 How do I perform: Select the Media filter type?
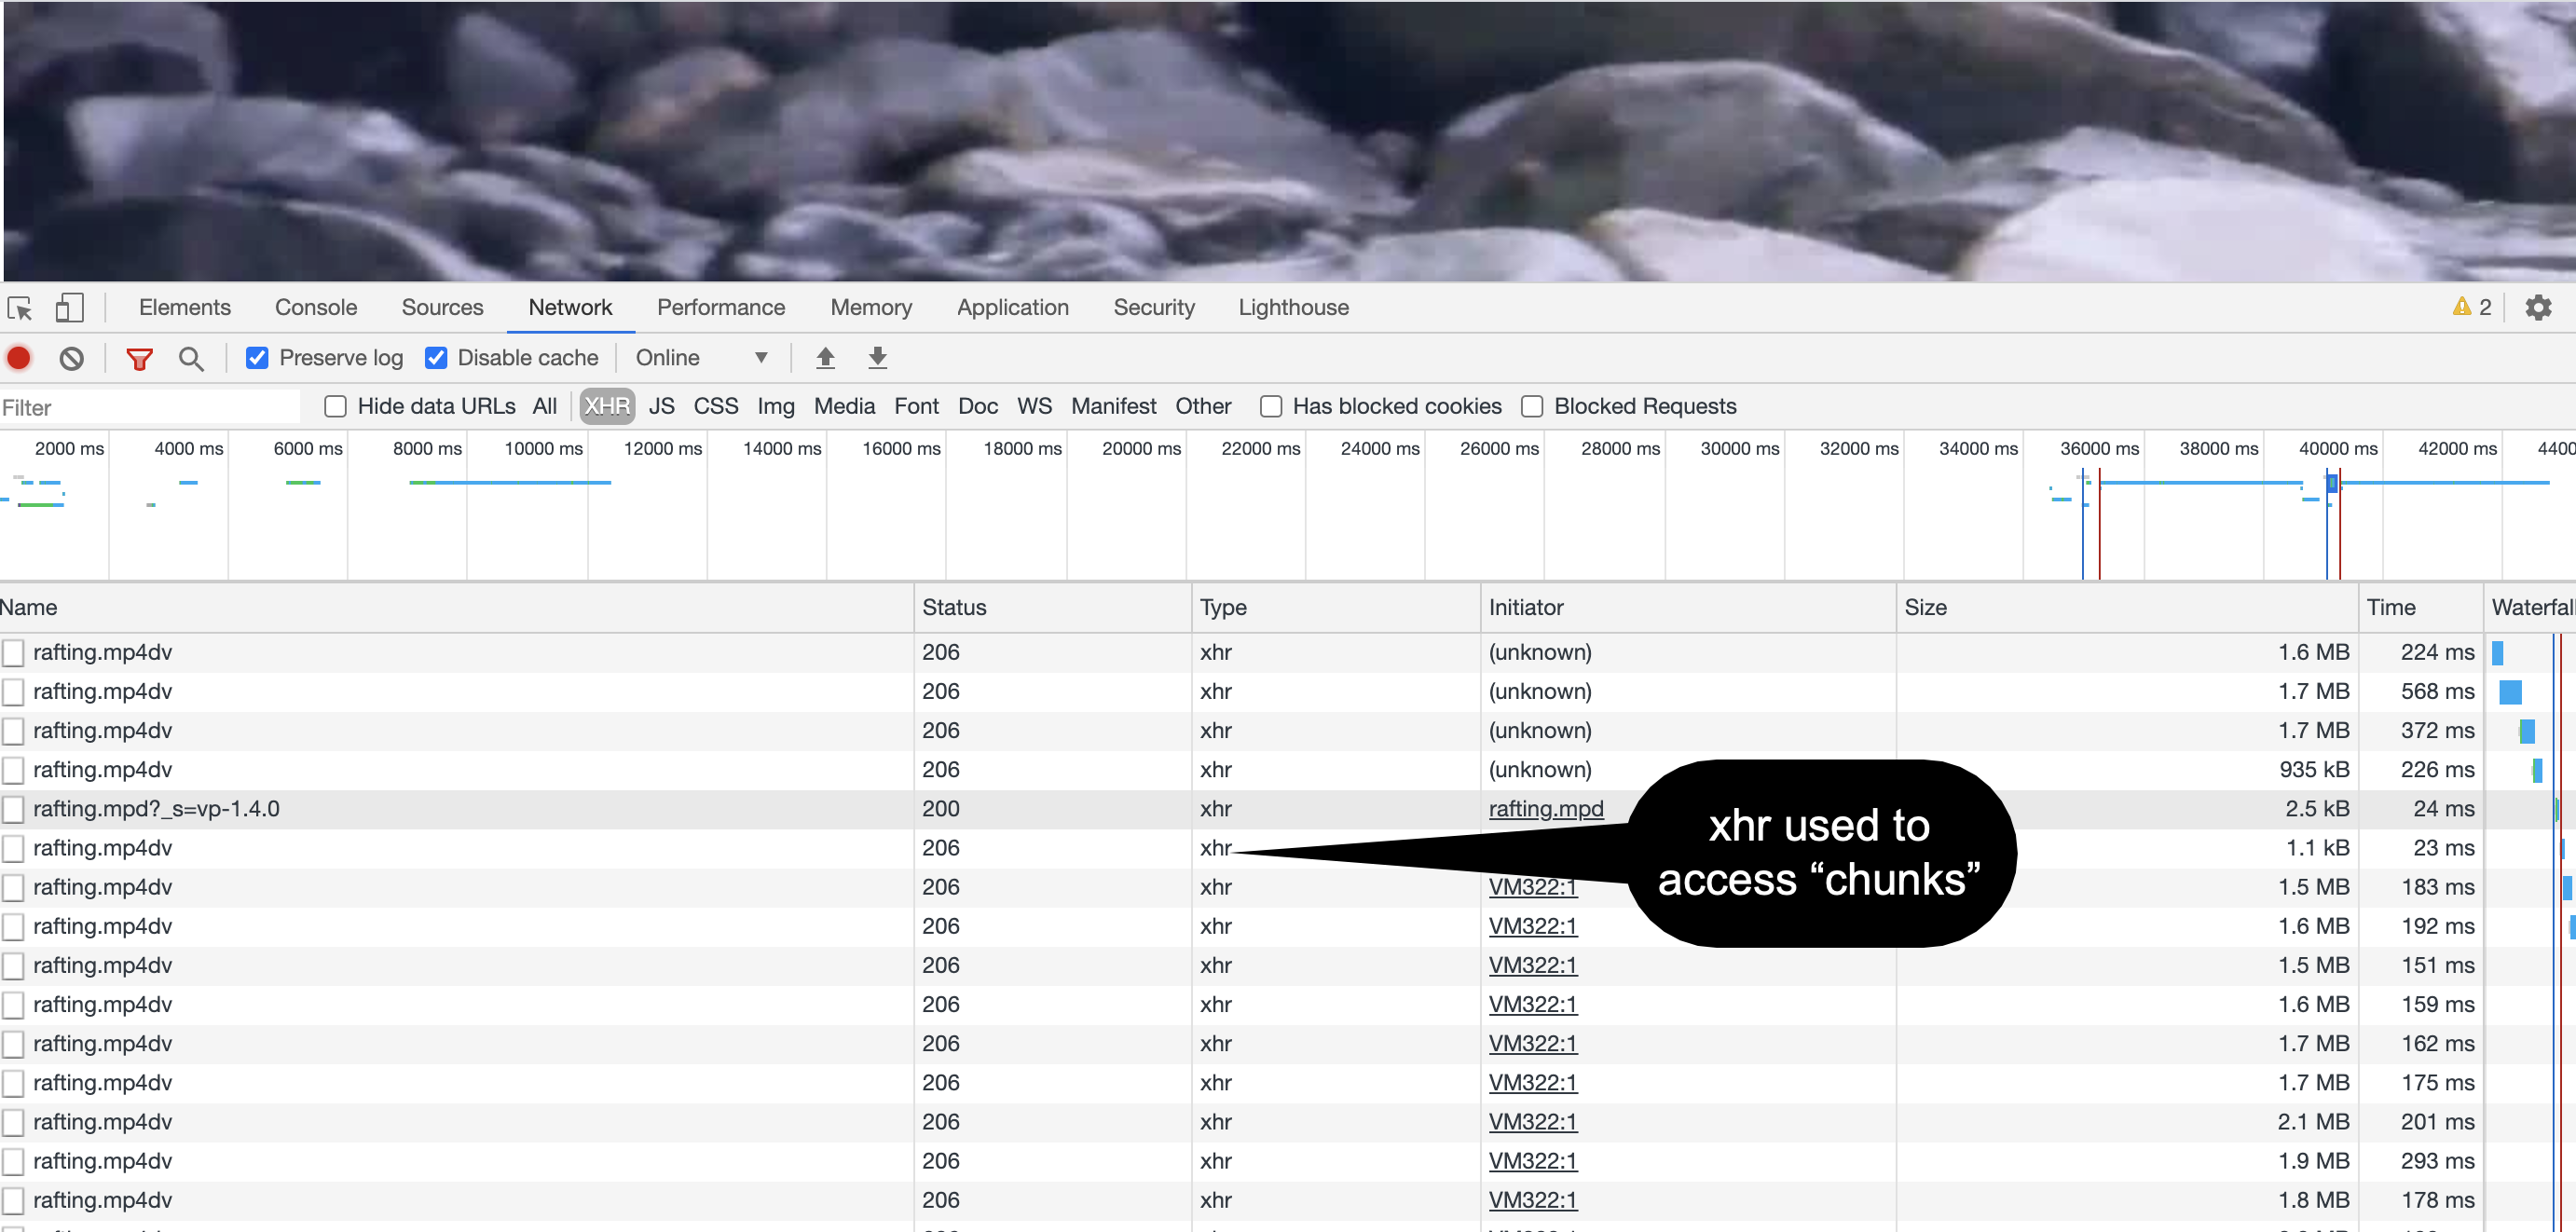844,406
